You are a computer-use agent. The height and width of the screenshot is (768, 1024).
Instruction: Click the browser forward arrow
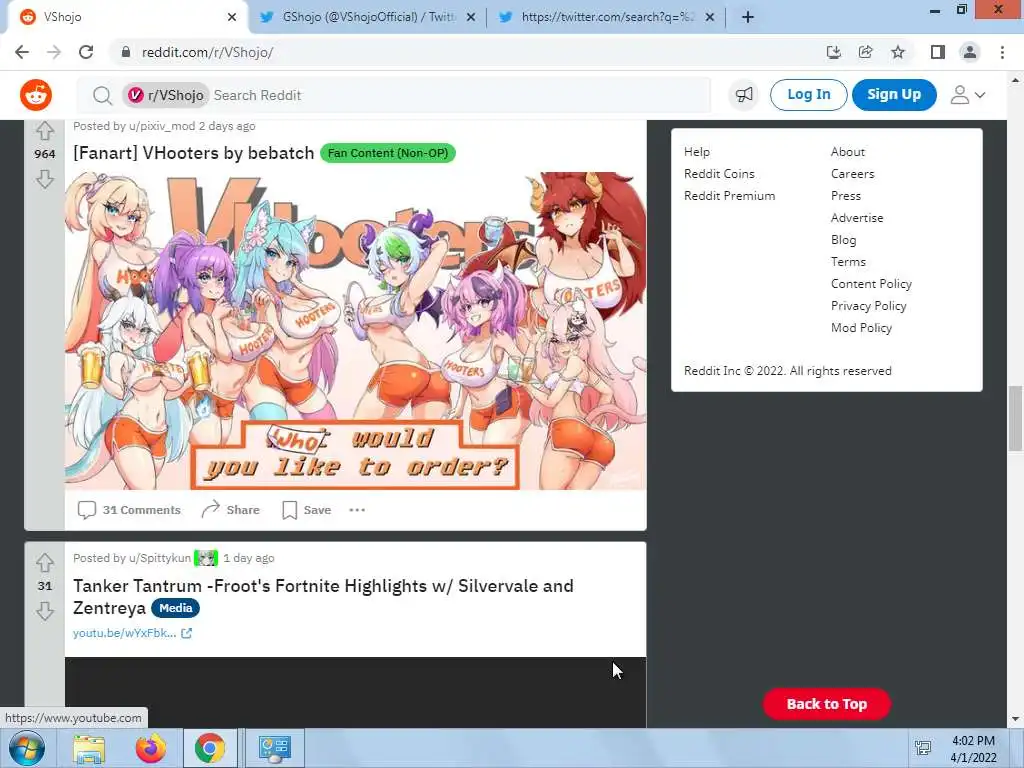(54, 52)
